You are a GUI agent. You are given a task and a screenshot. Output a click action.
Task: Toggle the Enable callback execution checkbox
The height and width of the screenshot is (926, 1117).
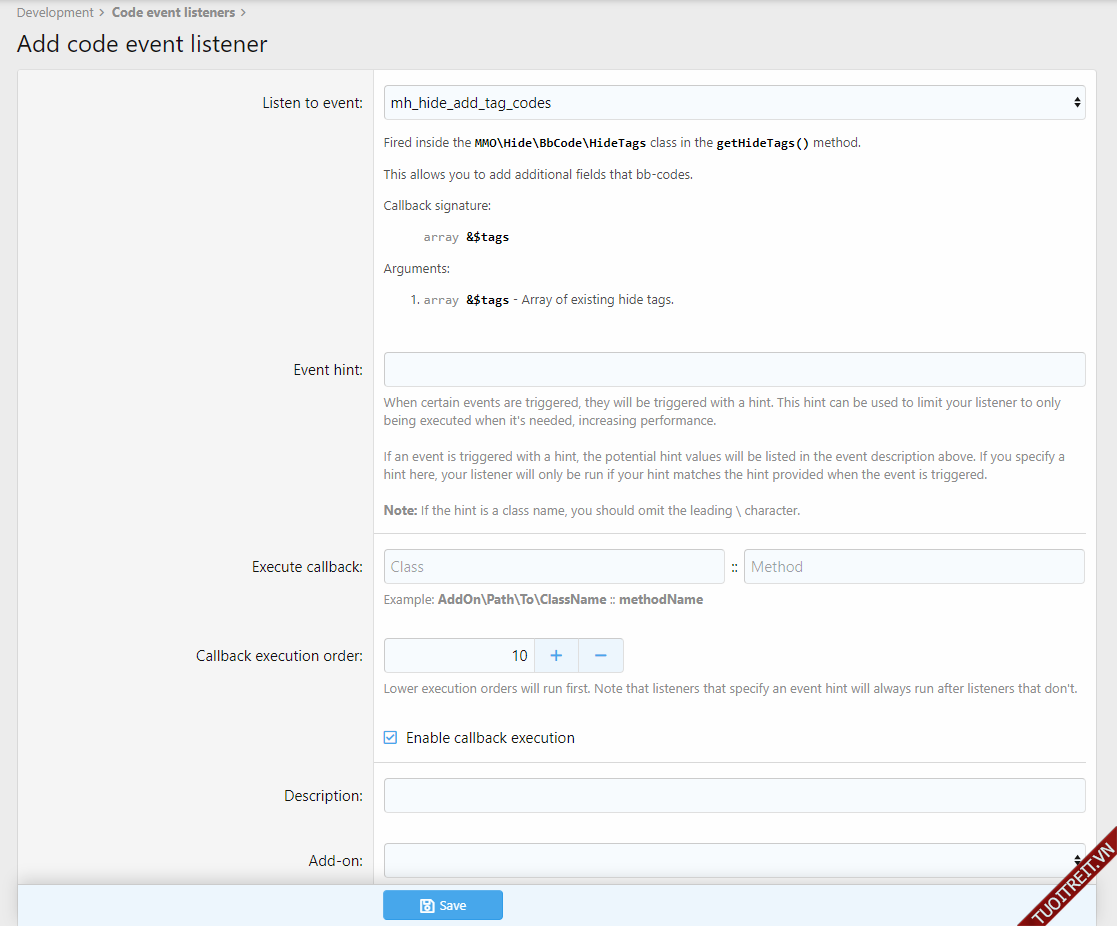(x=391, y=738)
